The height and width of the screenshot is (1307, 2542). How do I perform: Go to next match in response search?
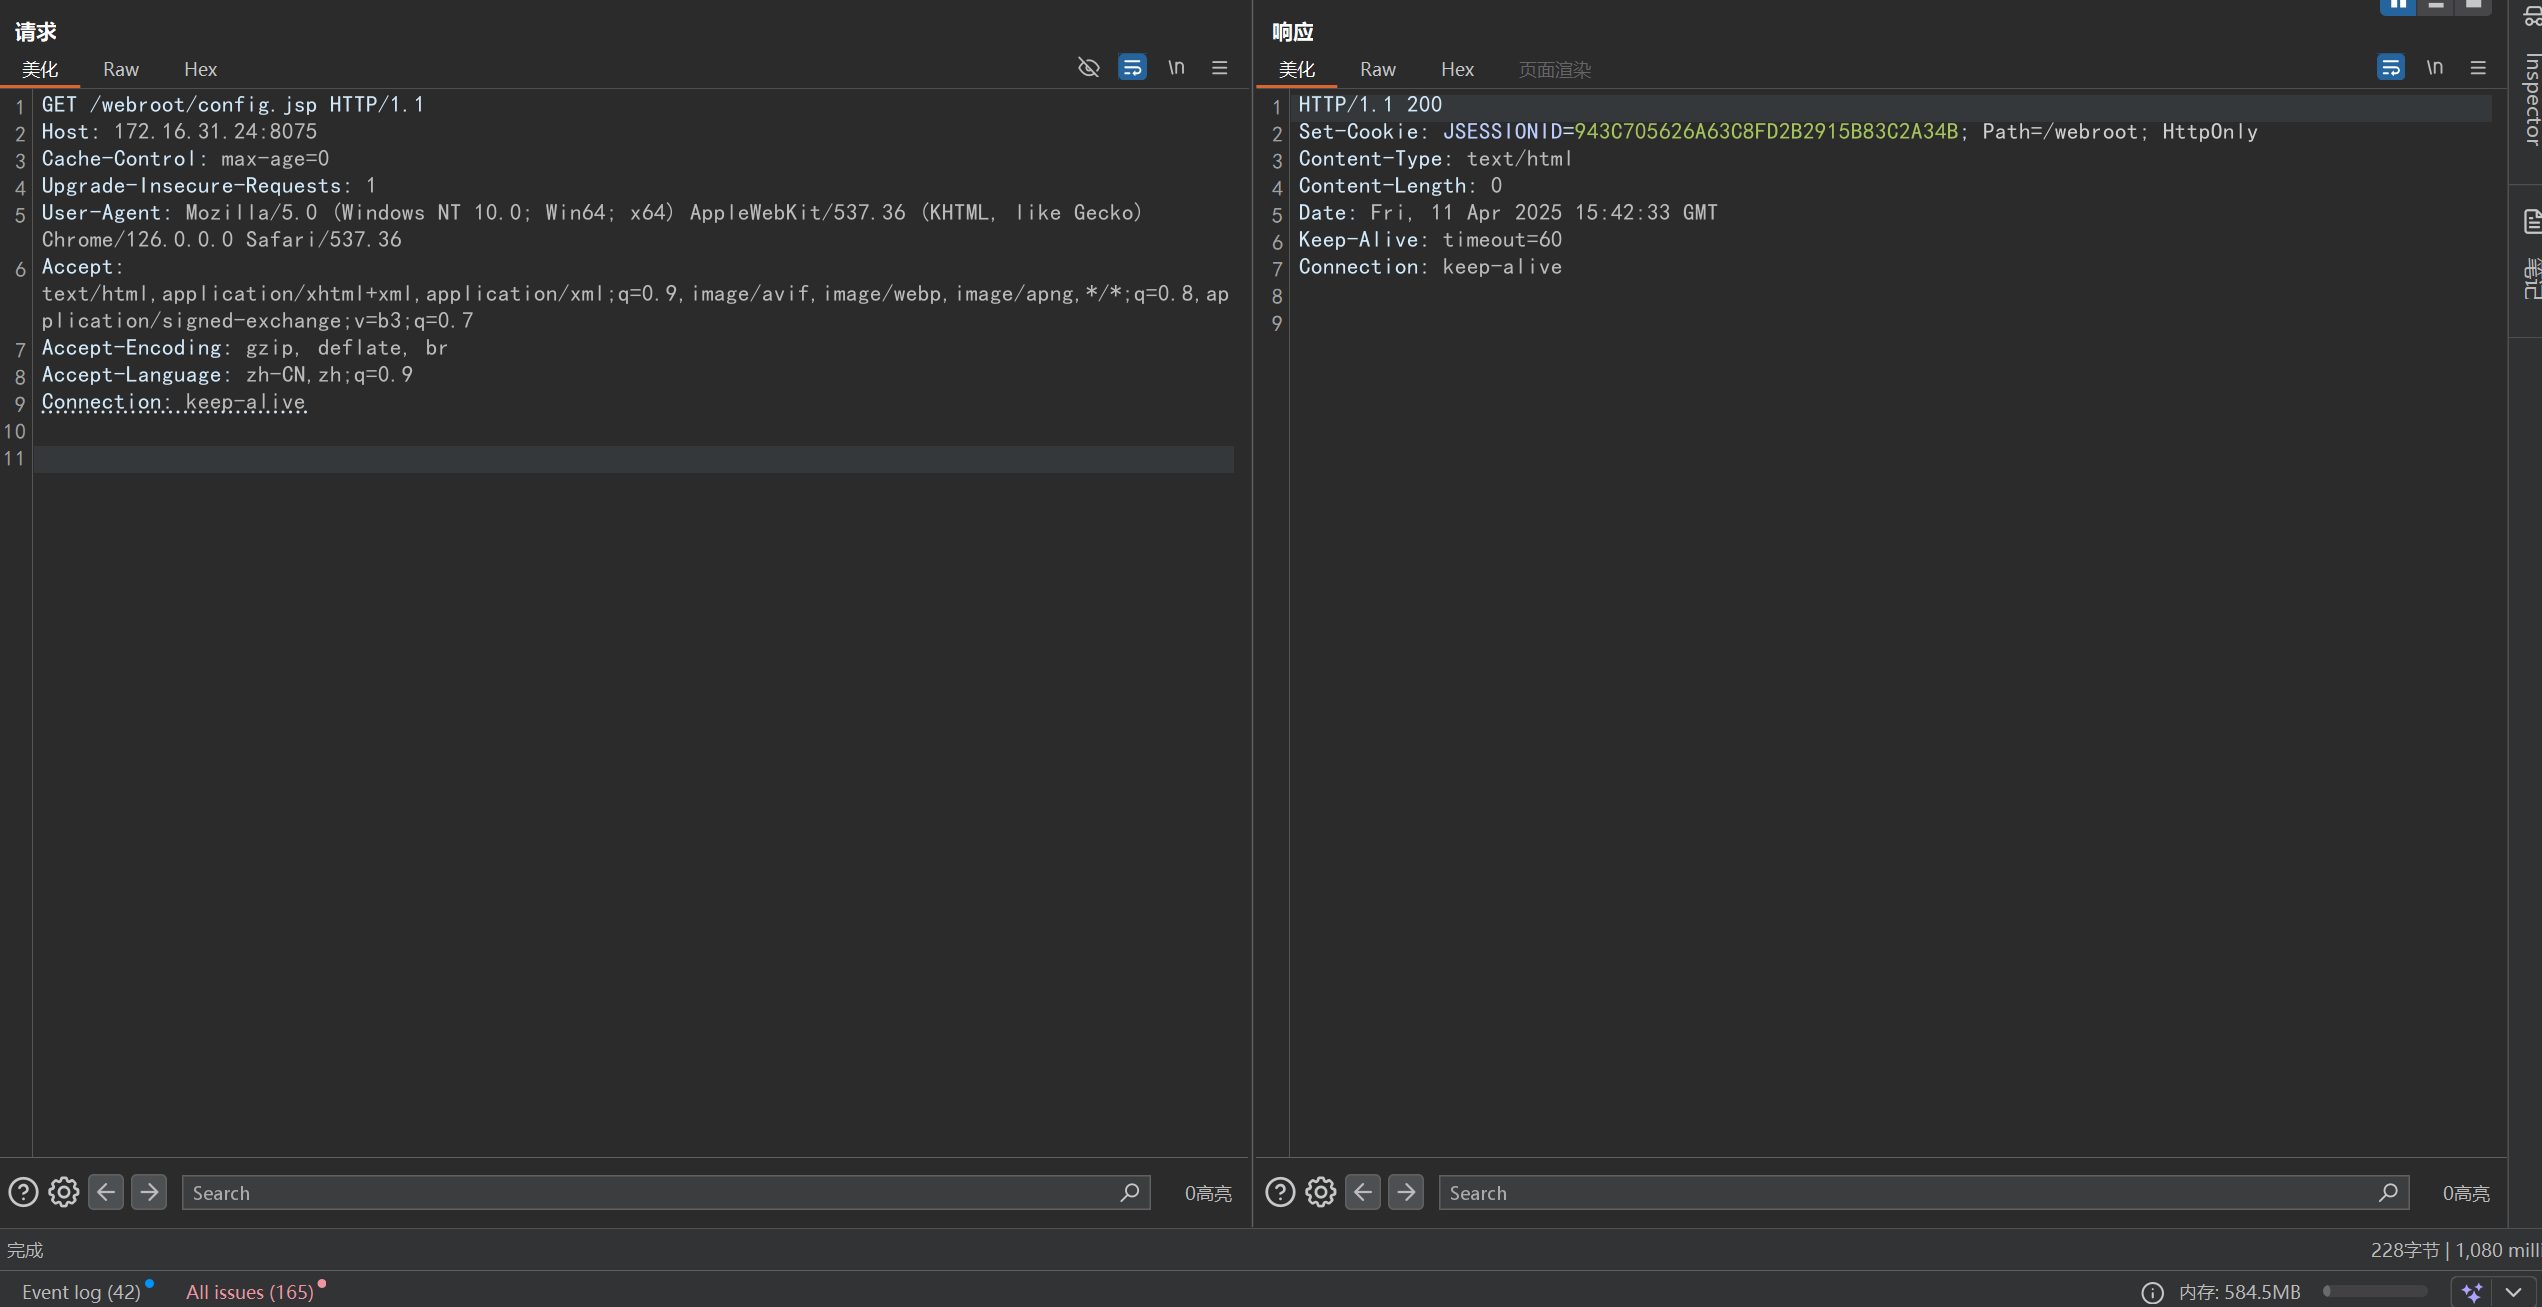click(x=1406, y=1192)
